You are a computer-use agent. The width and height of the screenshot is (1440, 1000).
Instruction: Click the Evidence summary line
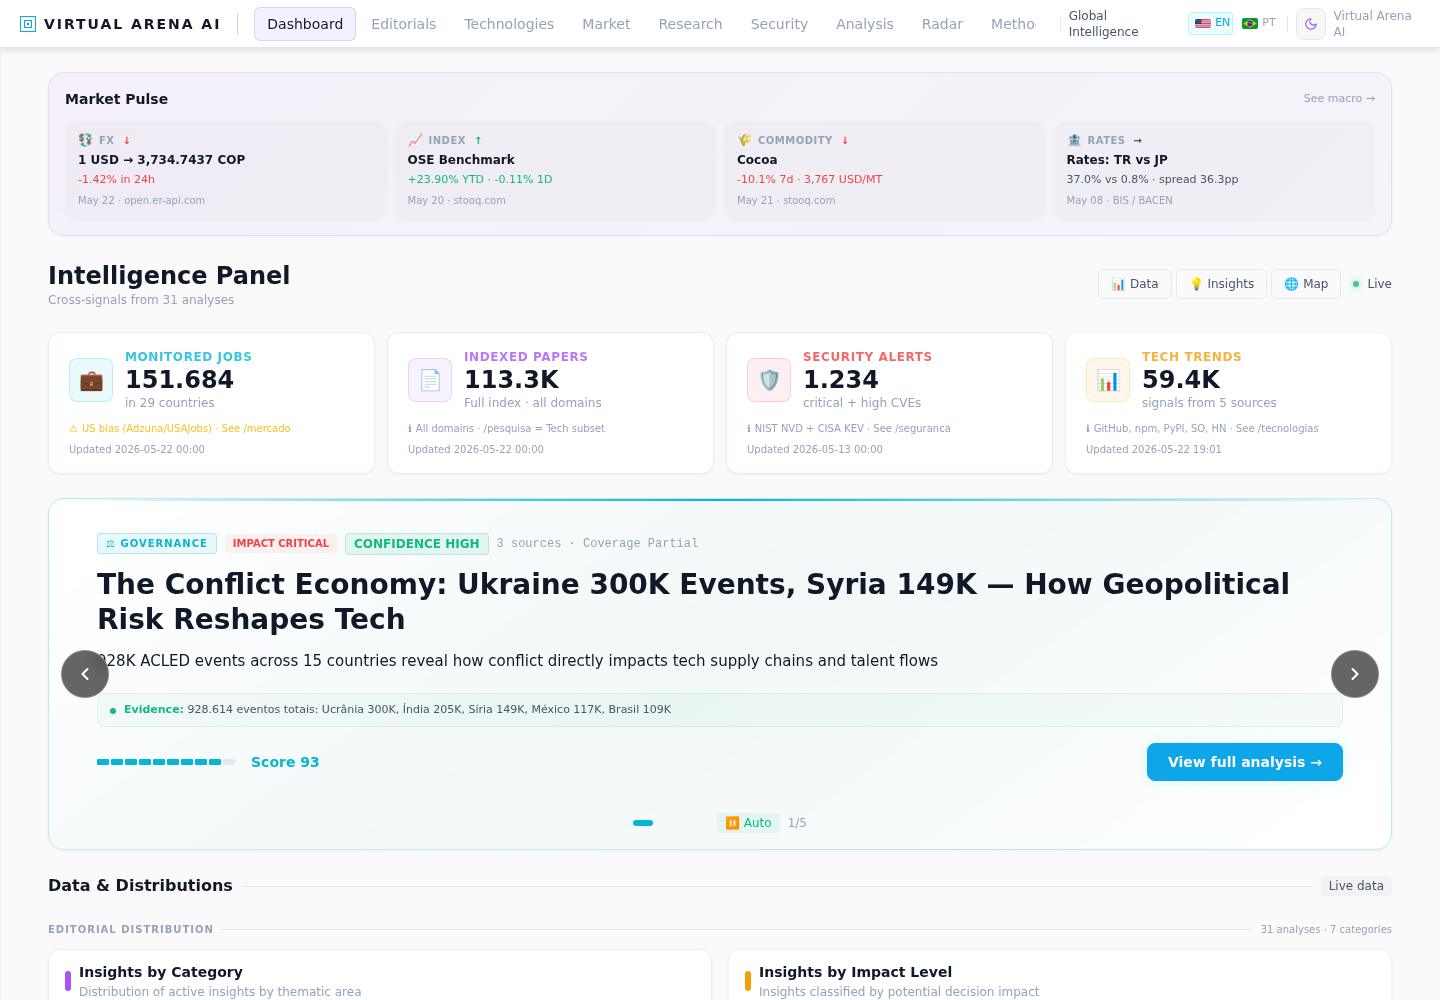[x=720, y=710]
